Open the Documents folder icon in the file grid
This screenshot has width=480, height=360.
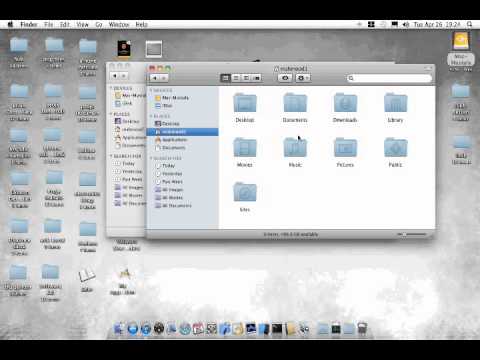coord(295,103)
